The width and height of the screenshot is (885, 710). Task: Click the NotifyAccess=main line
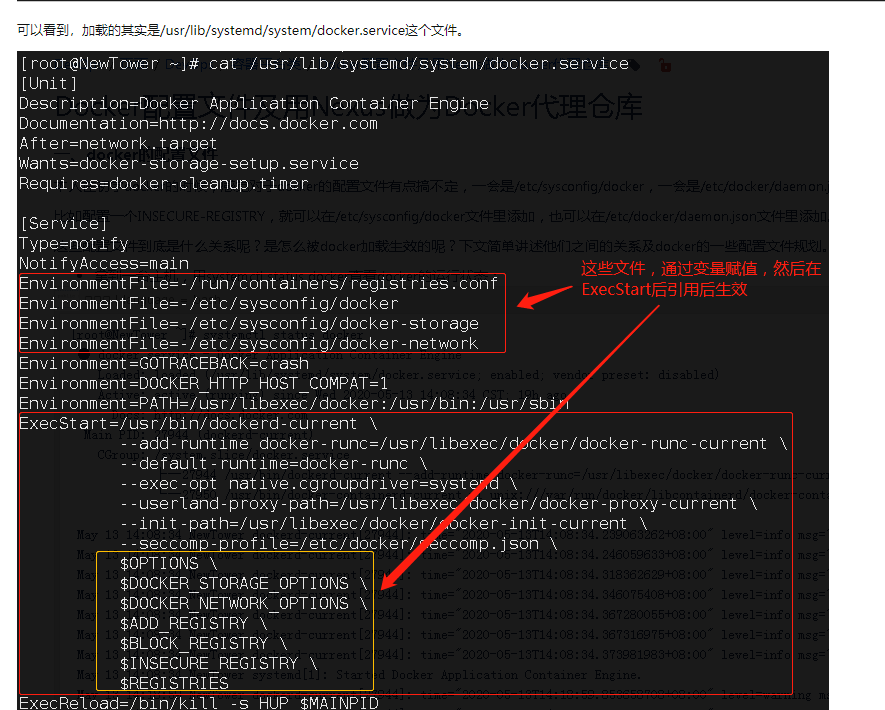(x=94, y=263)
